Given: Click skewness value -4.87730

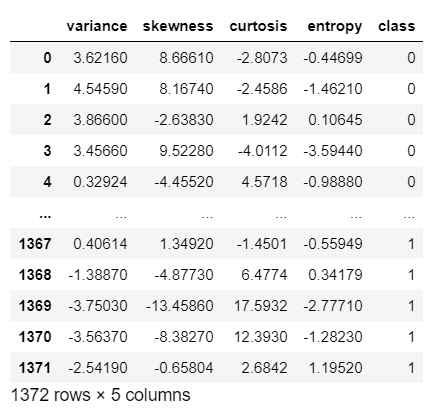Looking at the screenshot, I should (184, 275).
